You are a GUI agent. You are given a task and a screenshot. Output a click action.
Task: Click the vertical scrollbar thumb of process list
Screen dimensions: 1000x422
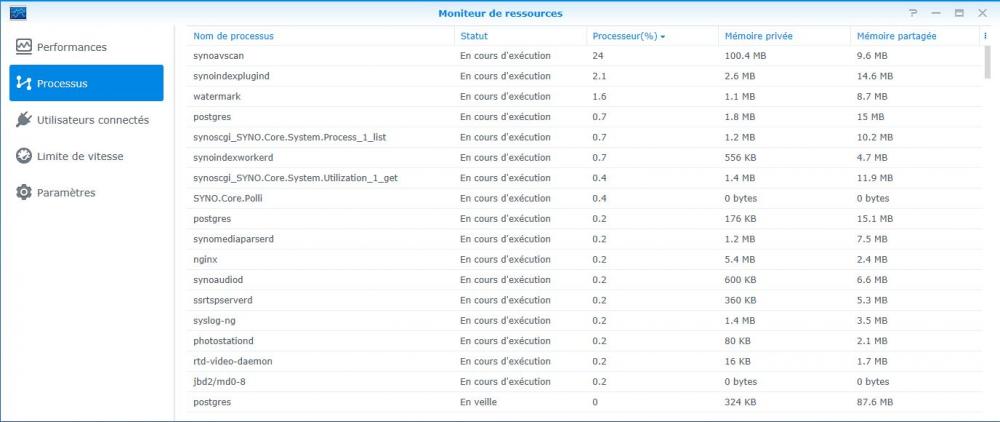click(988, 62)
